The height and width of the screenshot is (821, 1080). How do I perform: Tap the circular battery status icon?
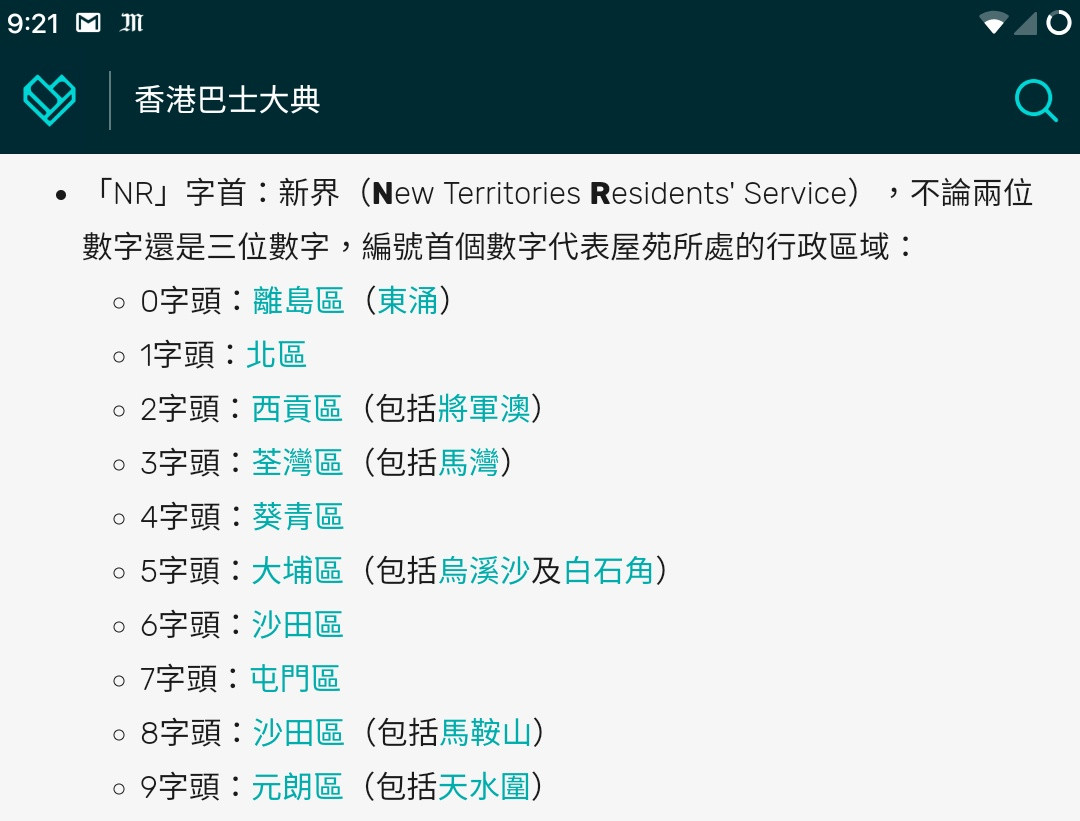[x=1058, y=23]
